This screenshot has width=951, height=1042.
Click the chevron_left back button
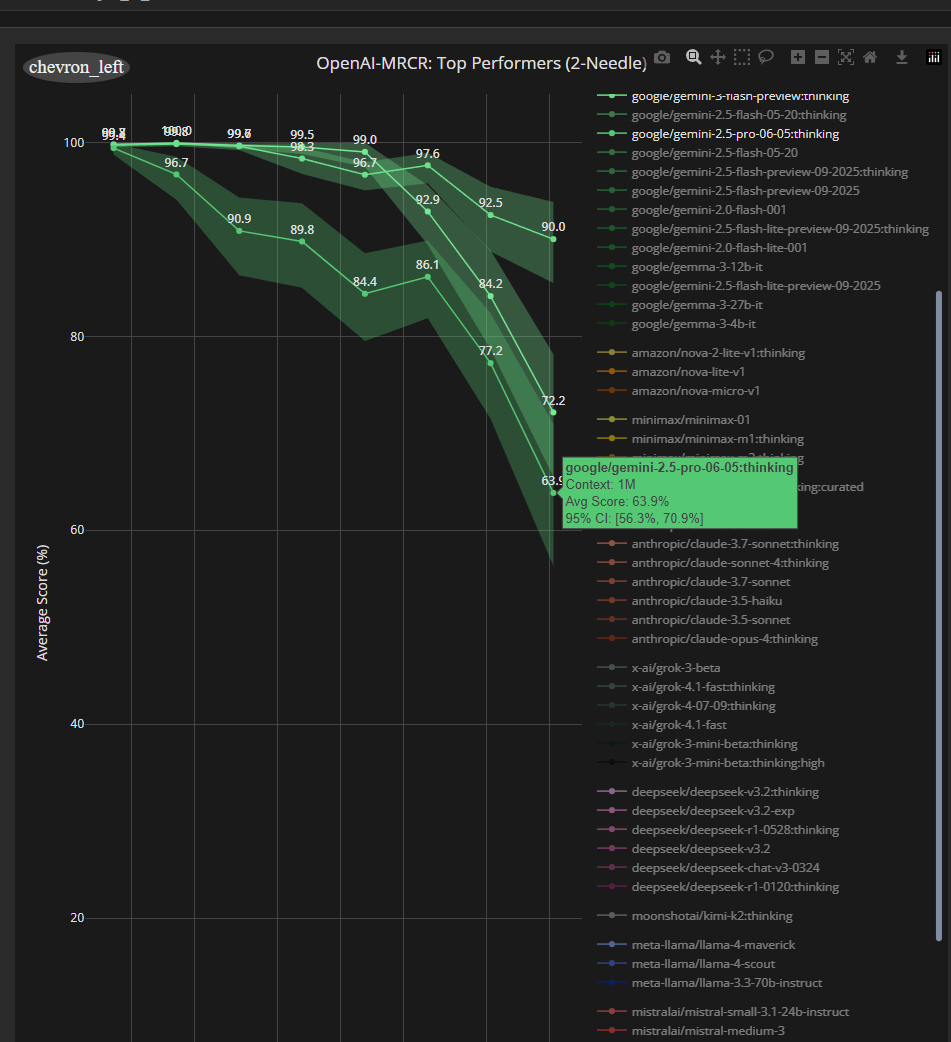click(x=76, y=67)
